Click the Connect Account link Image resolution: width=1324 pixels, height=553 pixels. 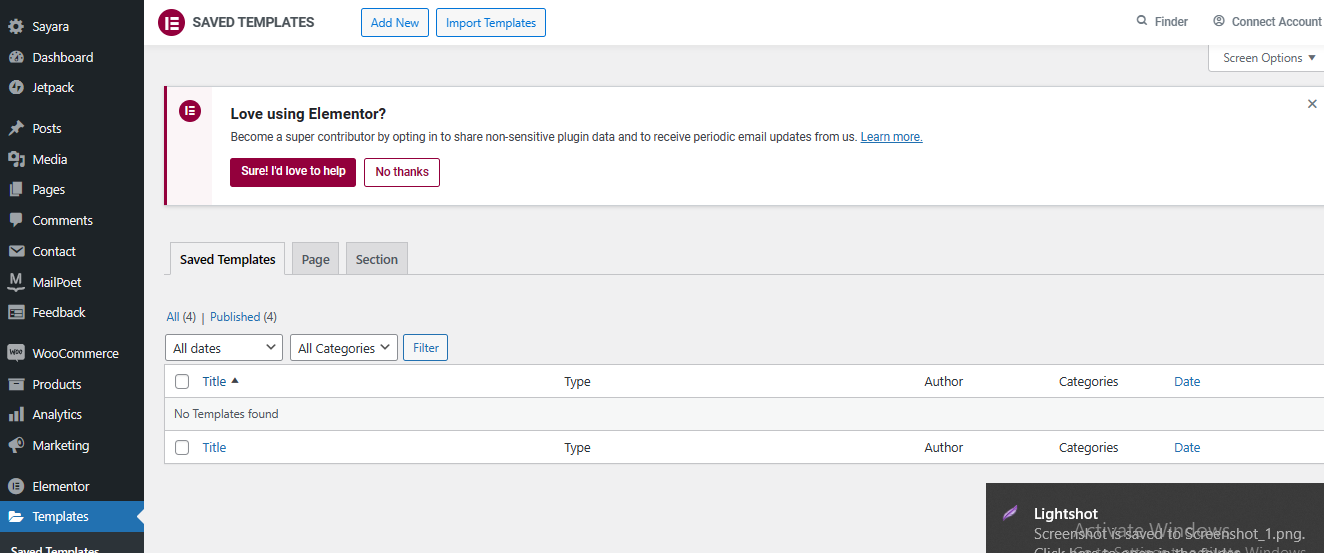(x=1267, y=21)
